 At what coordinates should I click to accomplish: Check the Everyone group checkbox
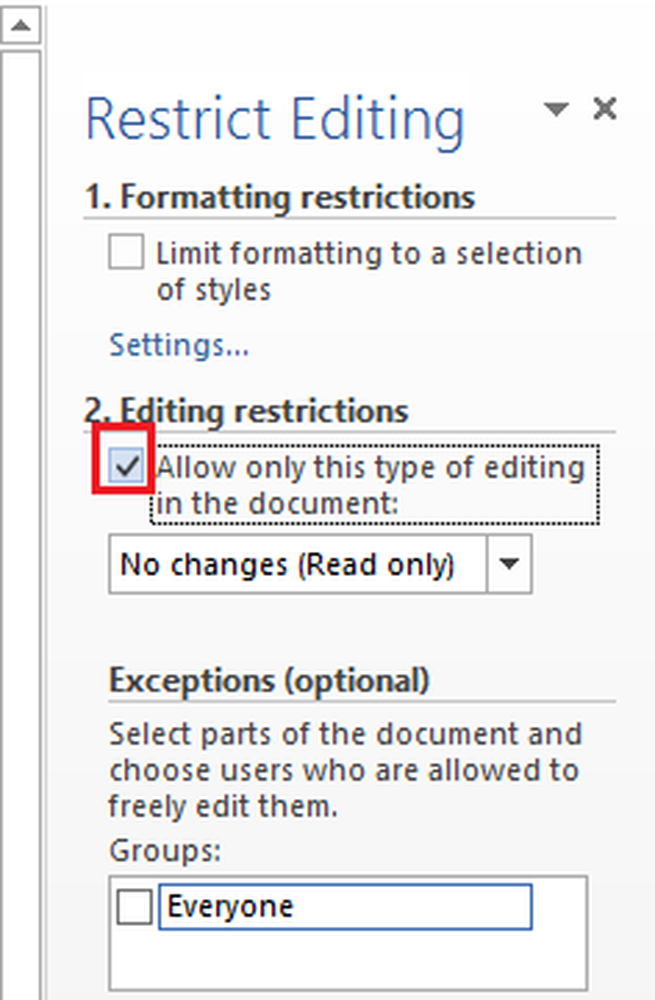click(x=134, y=907)
